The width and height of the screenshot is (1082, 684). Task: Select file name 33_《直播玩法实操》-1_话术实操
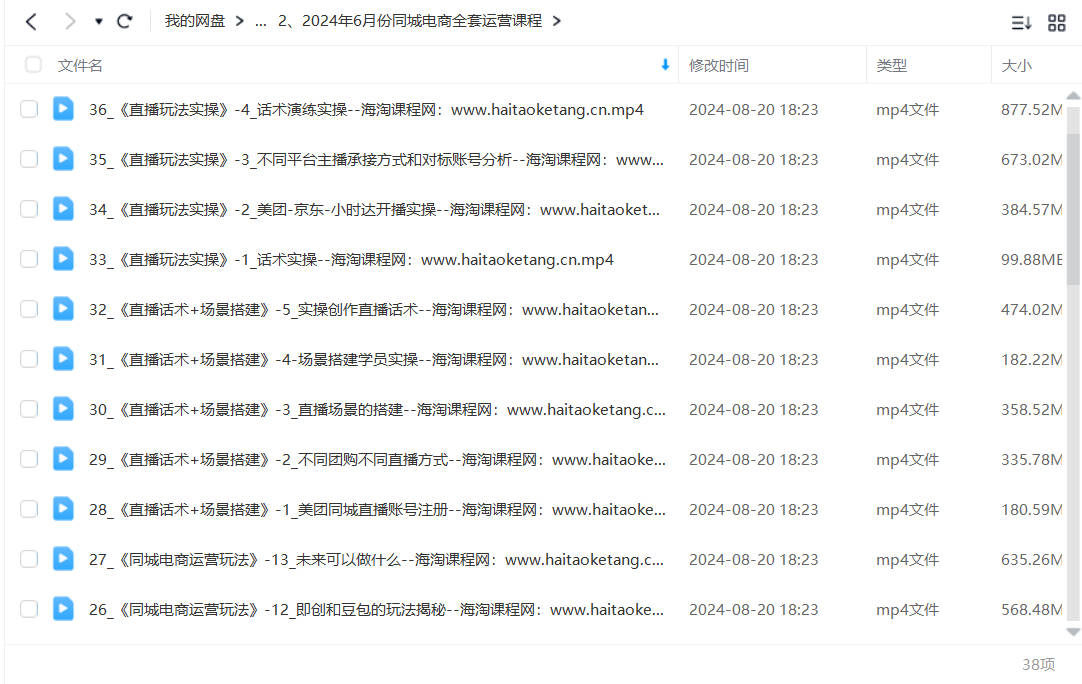pos(351,260)
